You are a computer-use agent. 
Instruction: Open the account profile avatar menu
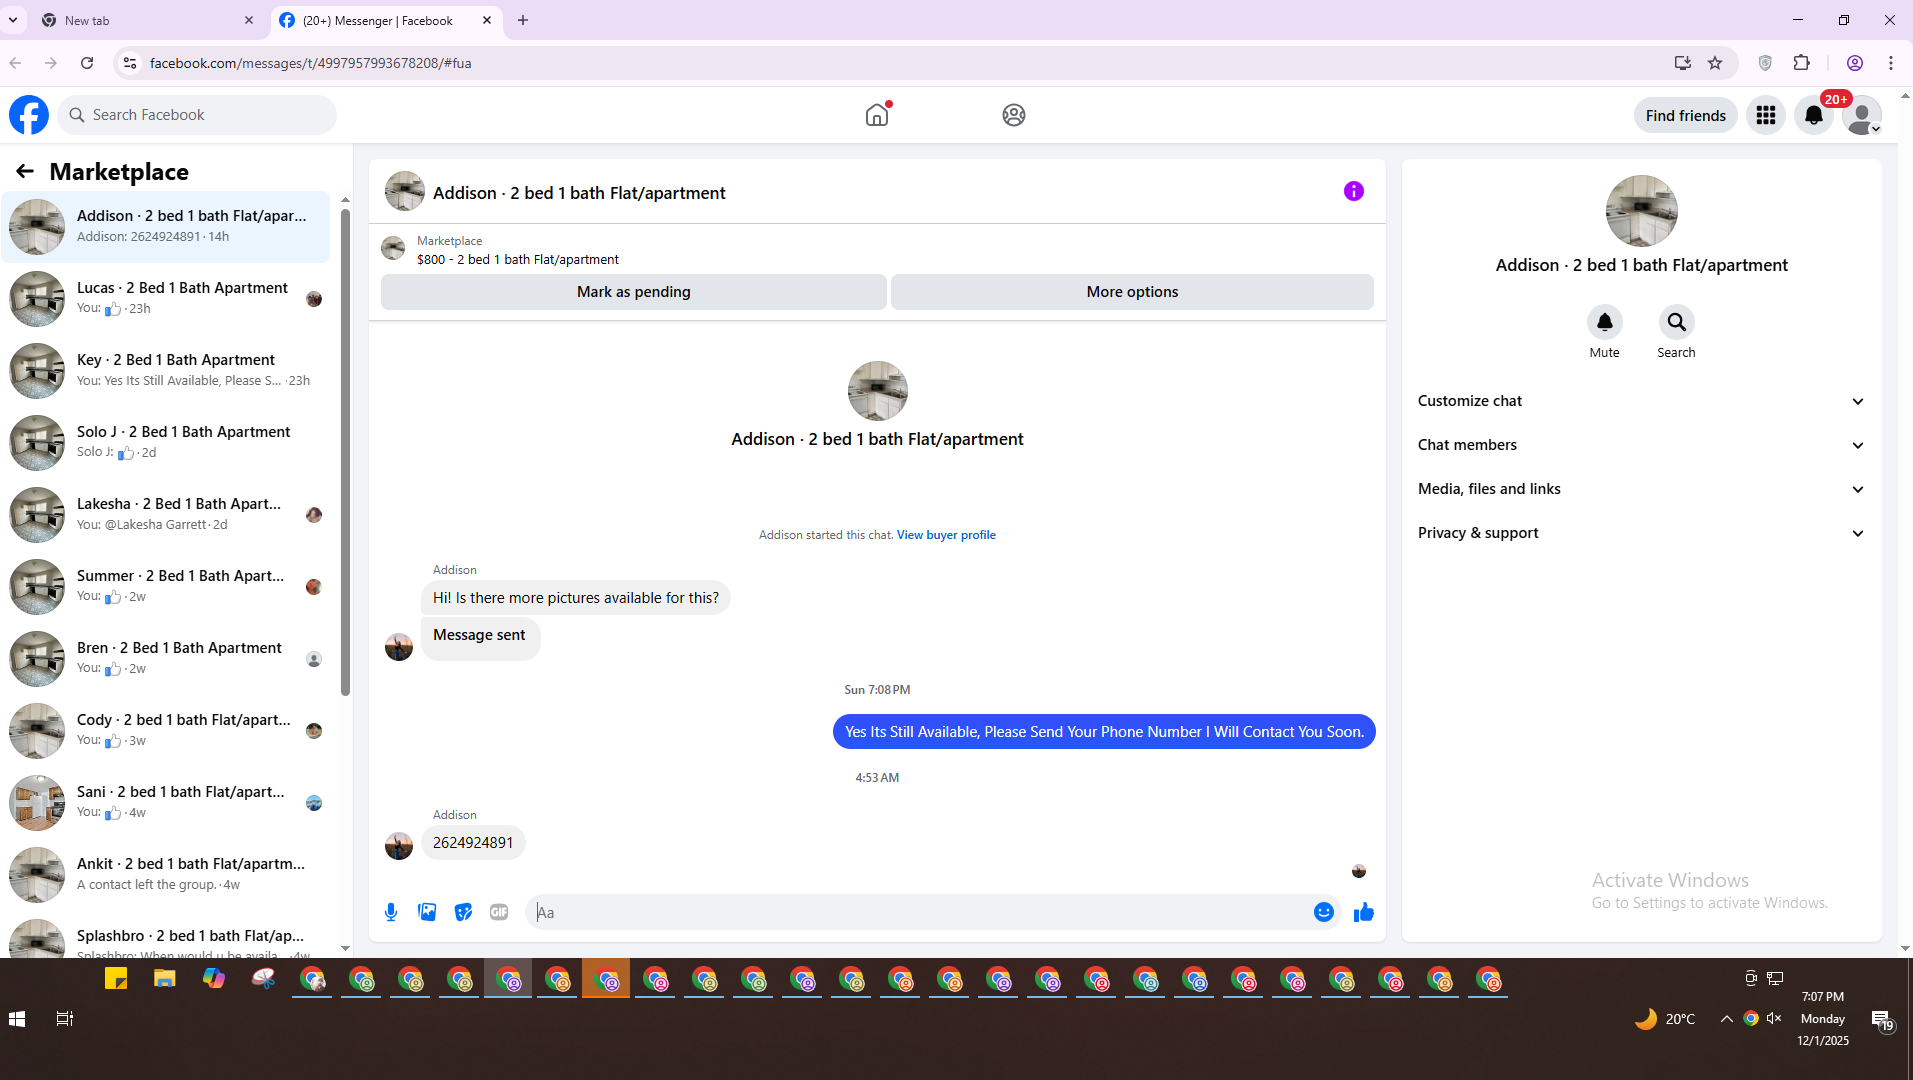[x=1862, y=115]
